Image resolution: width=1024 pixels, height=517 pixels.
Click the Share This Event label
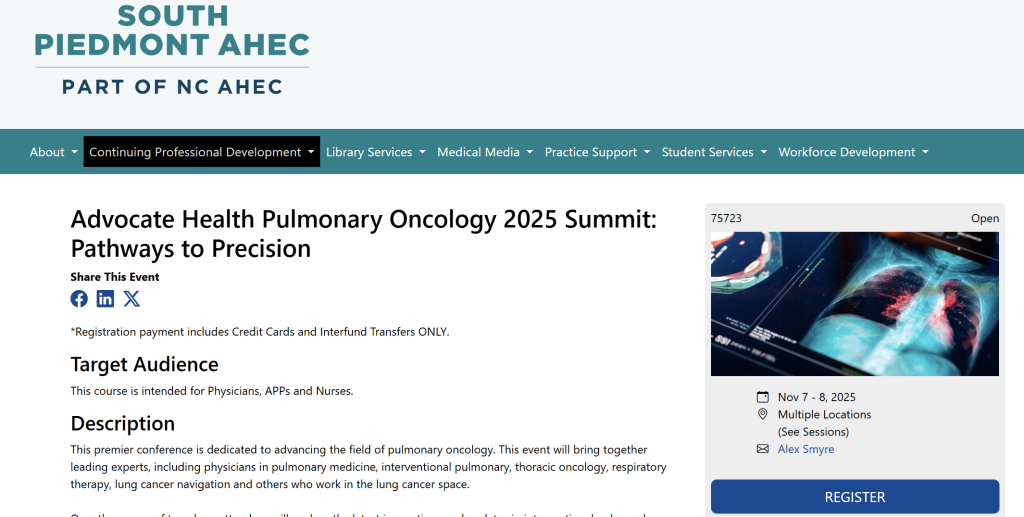tap(115, 277)
